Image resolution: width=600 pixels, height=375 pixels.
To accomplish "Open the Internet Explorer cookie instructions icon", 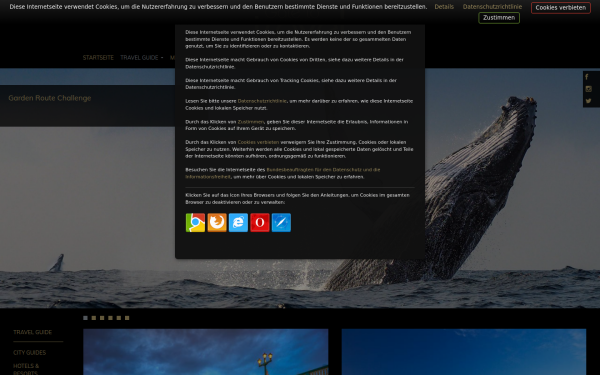I will pos(238,222).
